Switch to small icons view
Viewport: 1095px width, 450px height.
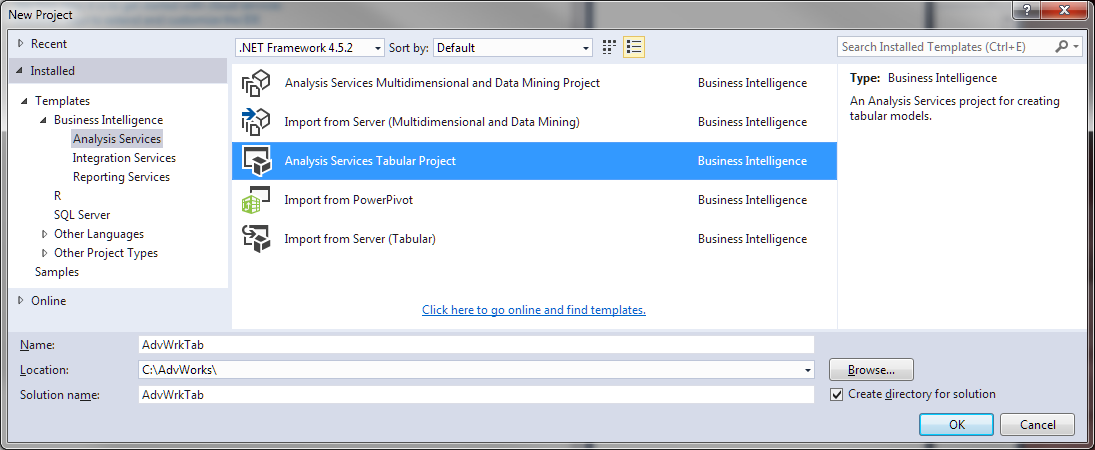(610, 48)
